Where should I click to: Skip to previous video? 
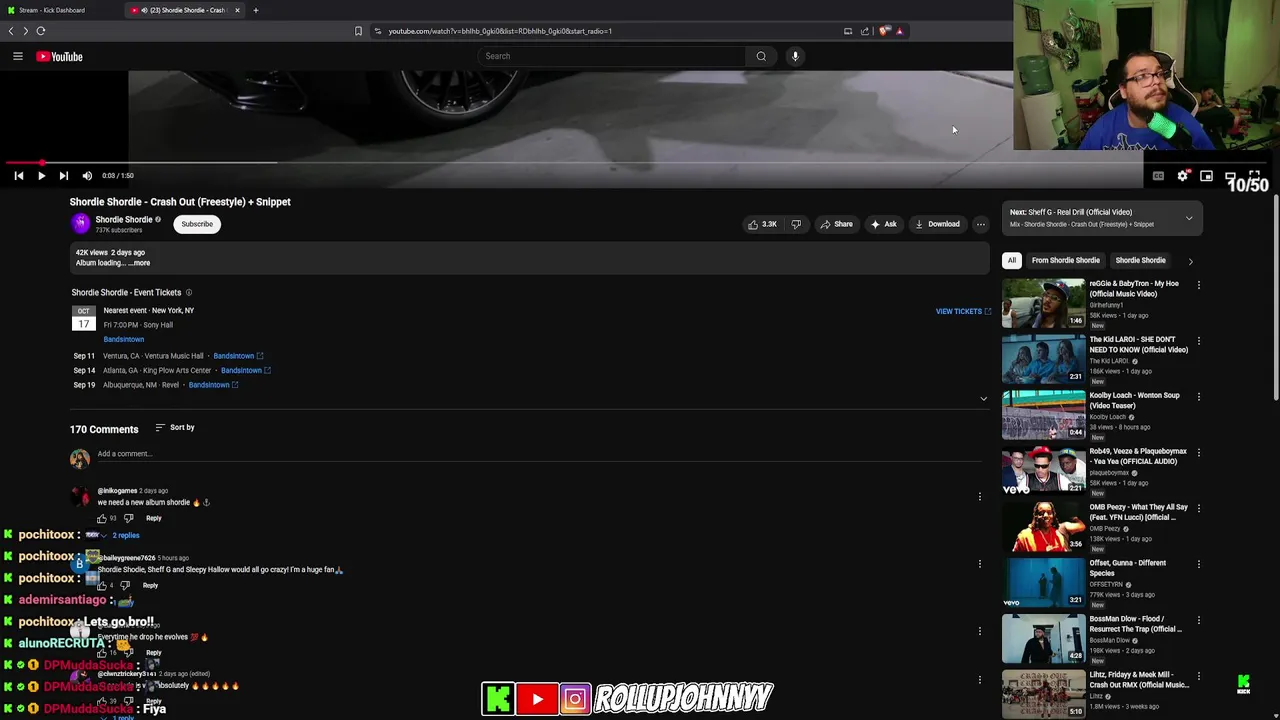18,176
